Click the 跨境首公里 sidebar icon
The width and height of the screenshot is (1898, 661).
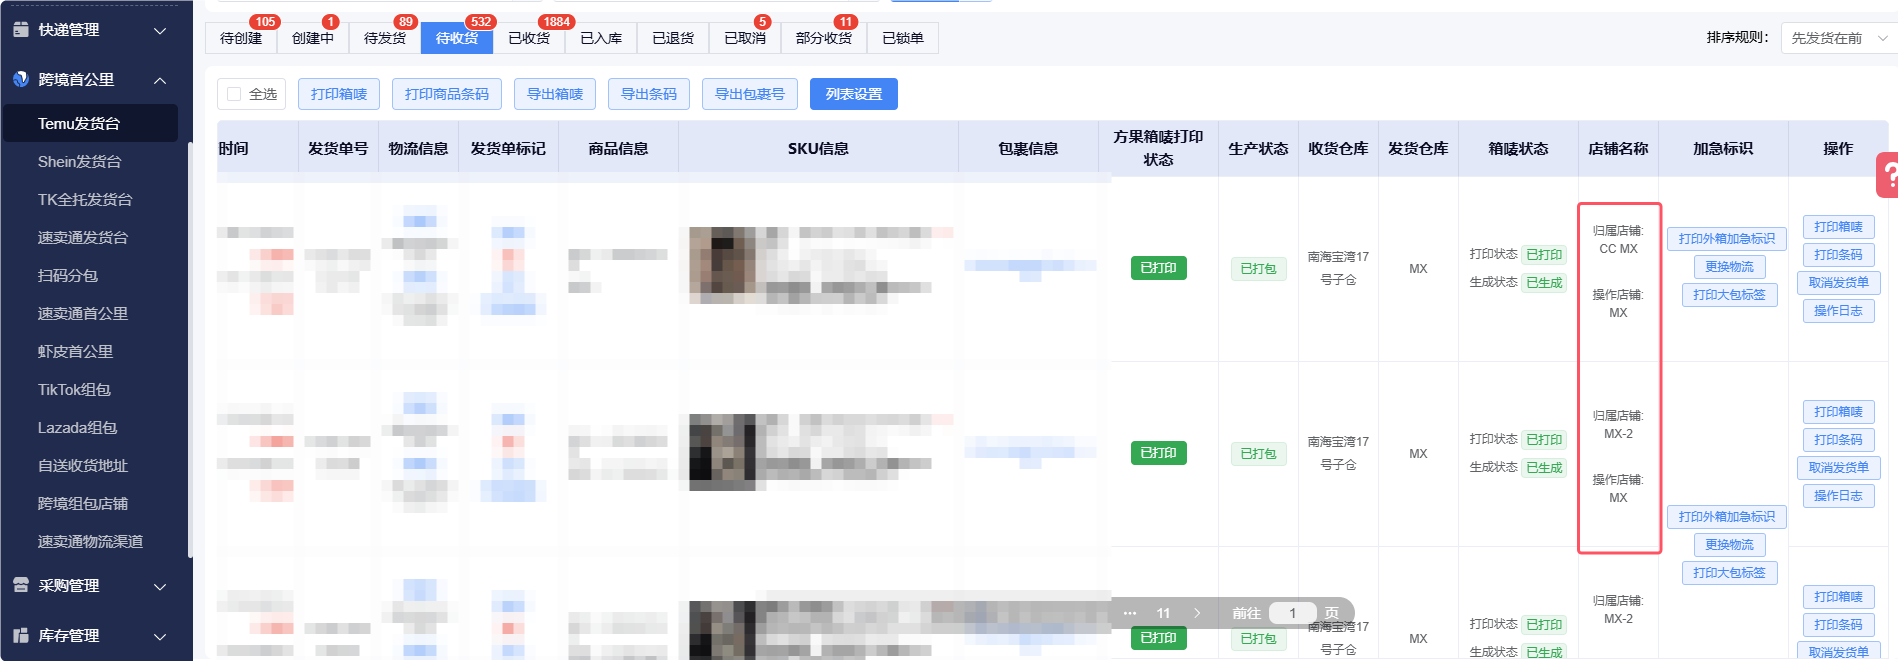pos(21,79)
